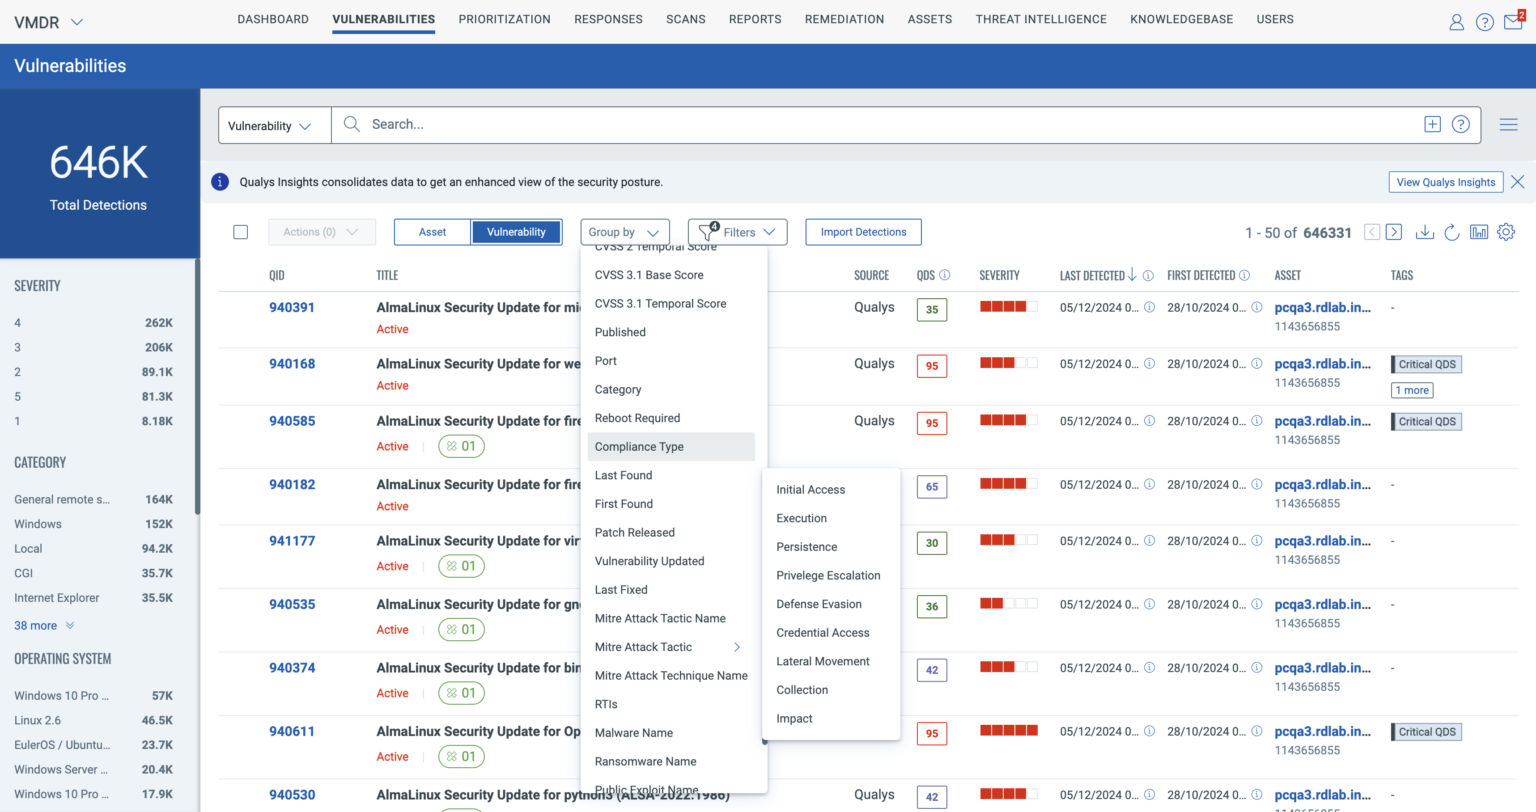Viewport: 1536px width, 812px height.
Task: Open the hamburger menu beside the search bar
Action: 1509,124
